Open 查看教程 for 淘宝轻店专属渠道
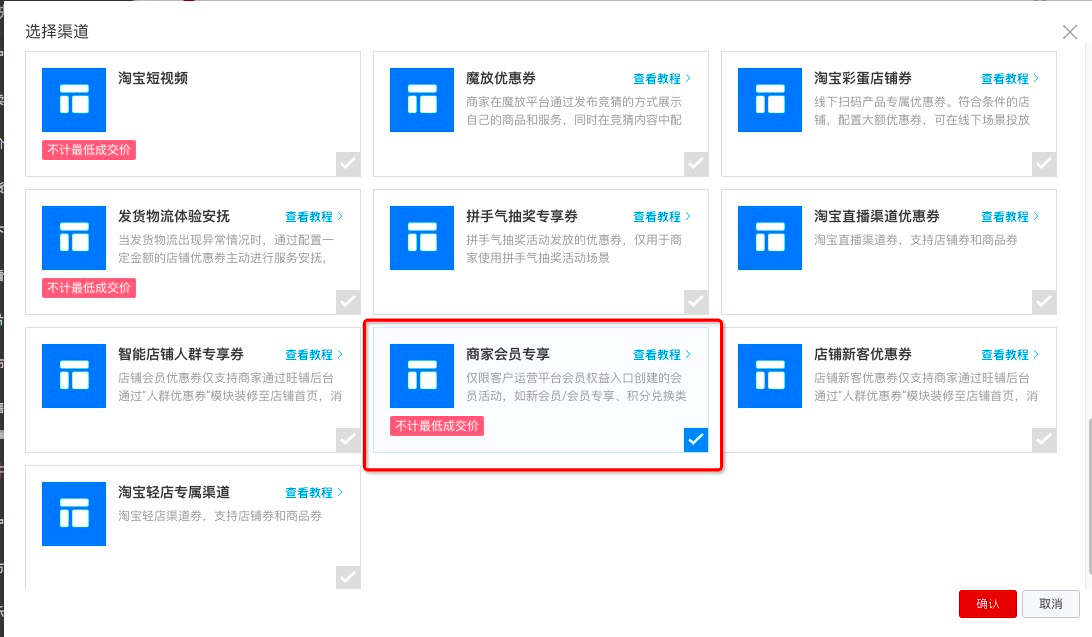The height and width of the screenshot is (637, 1092). point(314,492)
